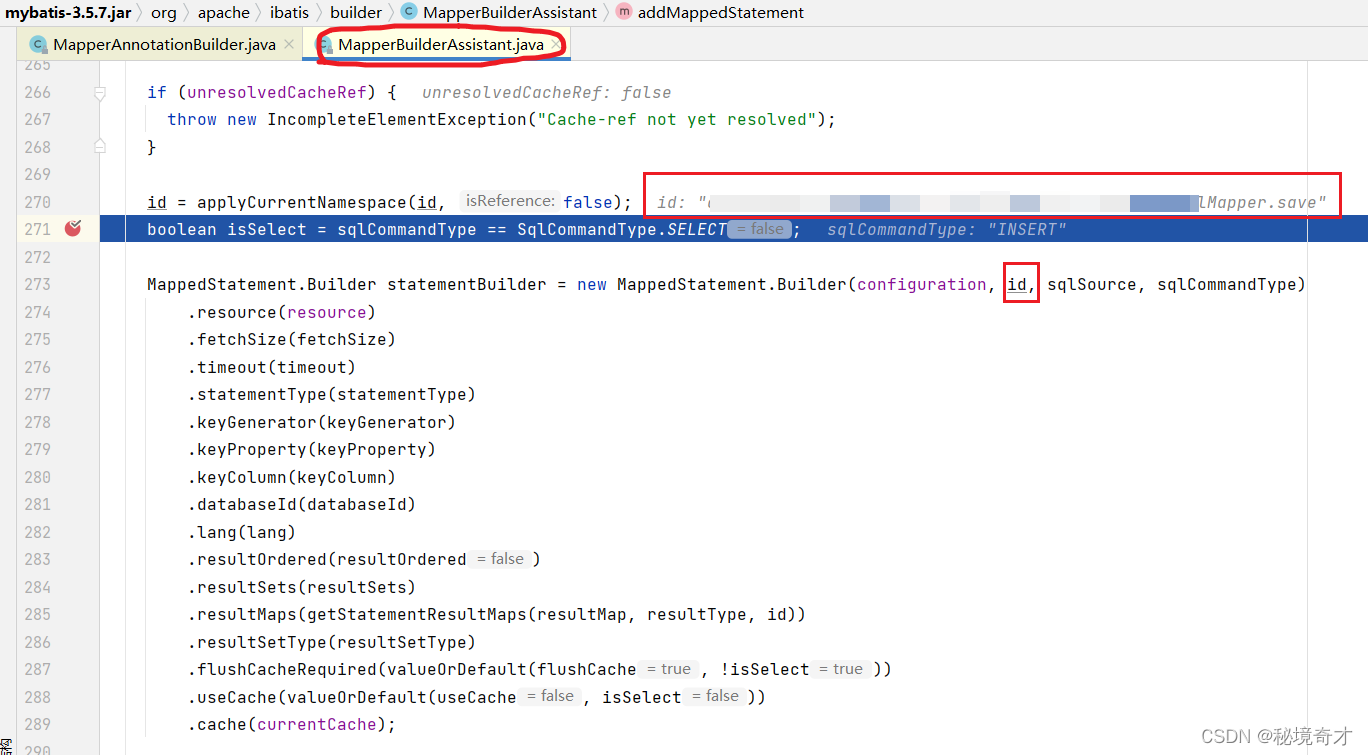
Task: Click the .cache(currentCache) call
Action: (291, 725)
